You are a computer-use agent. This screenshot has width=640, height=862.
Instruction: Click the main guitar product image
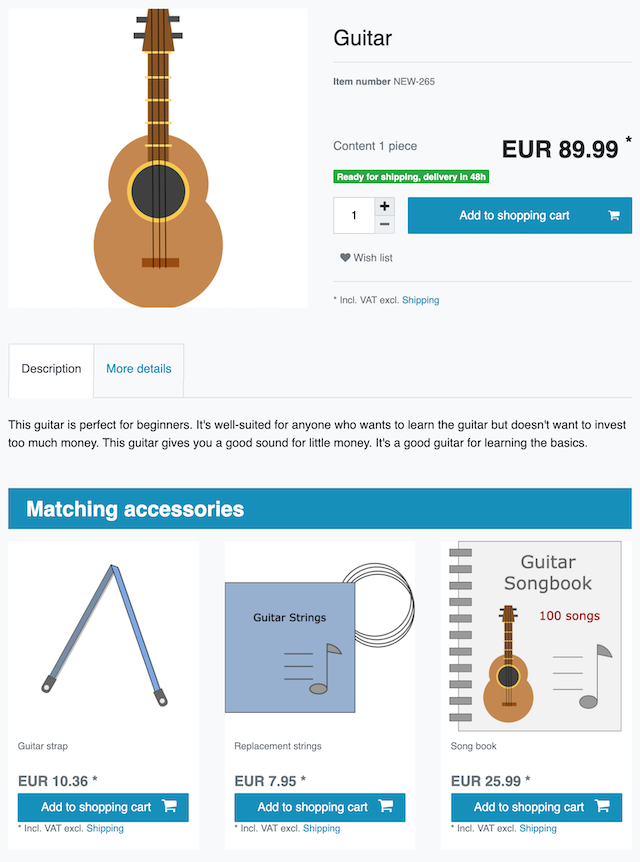[158, 158]
